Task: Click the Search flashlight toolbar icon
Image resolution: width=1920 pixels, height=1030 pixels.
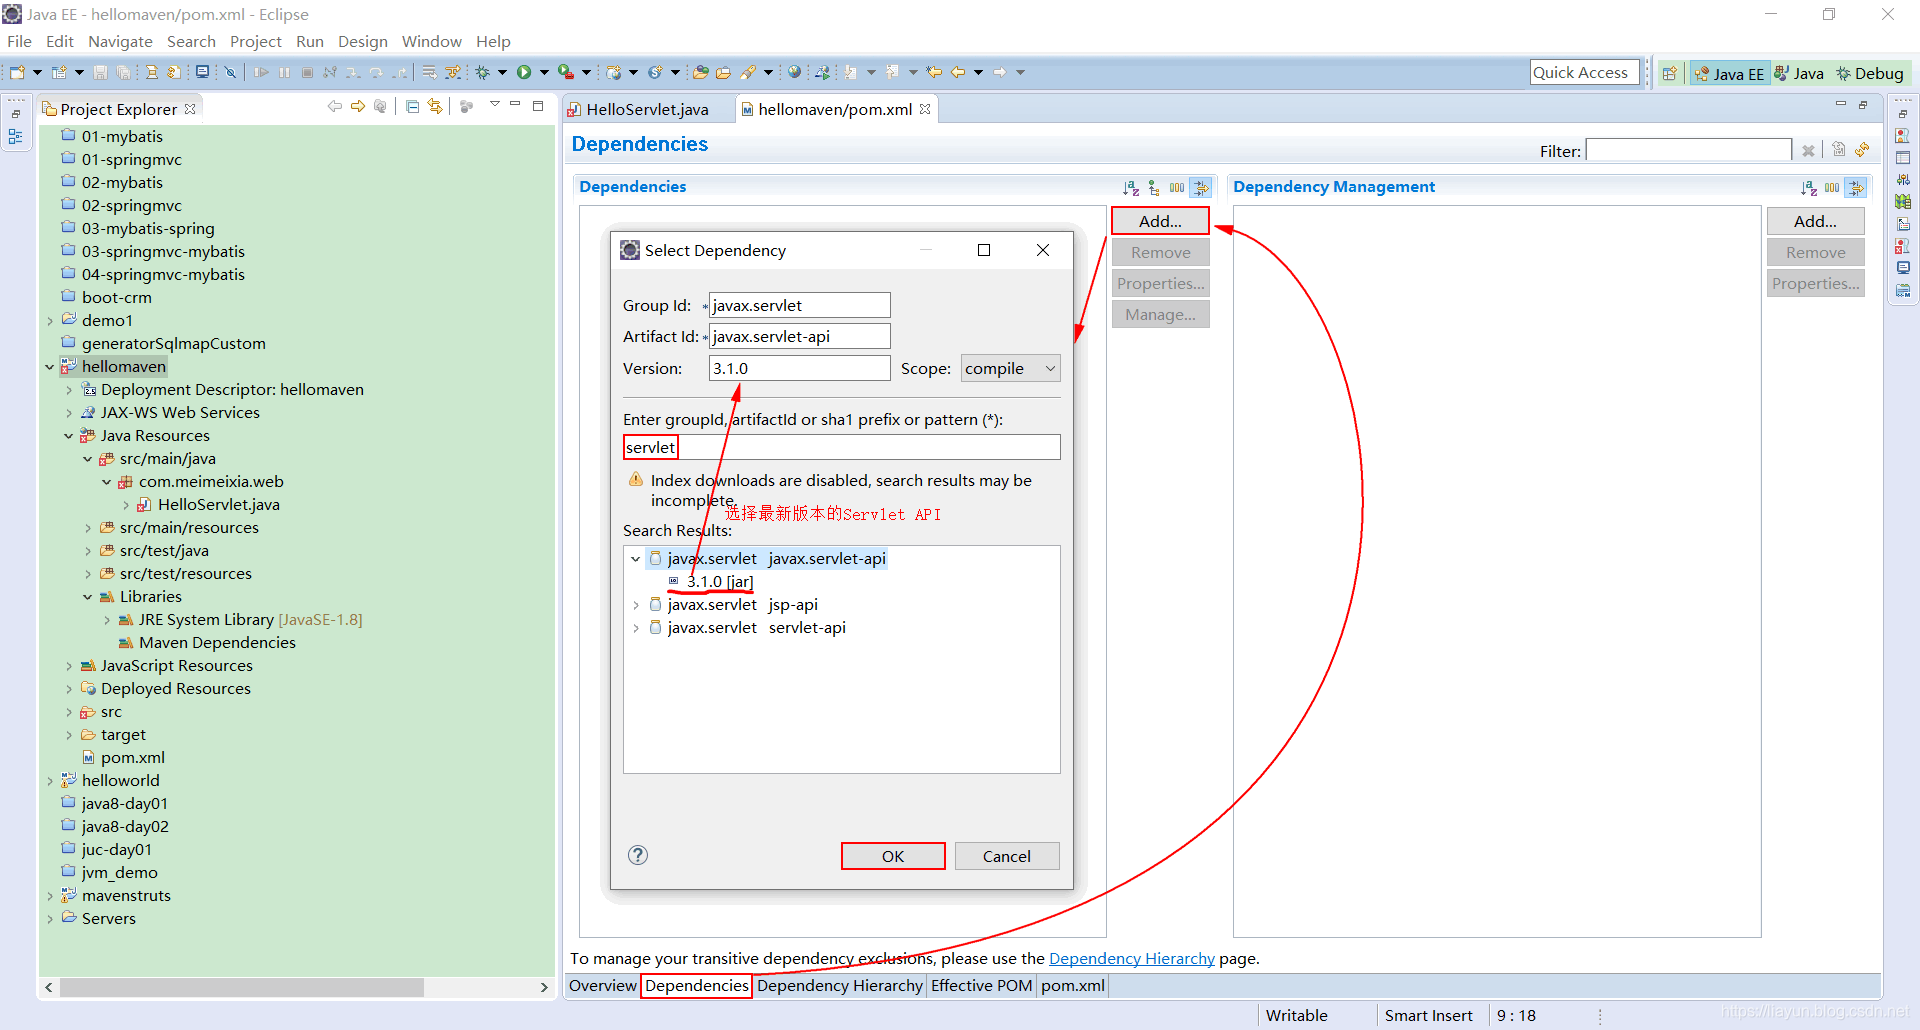Action: click(x=748, y=72)
